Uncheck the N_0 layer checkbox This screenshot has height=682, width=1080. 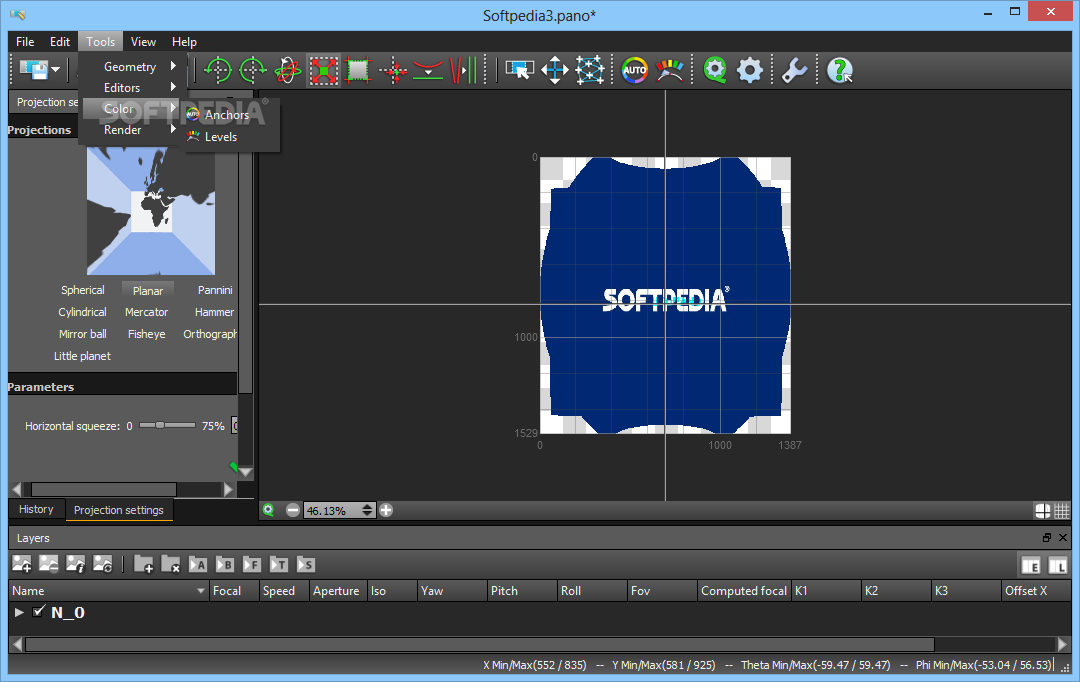point(39,611)
